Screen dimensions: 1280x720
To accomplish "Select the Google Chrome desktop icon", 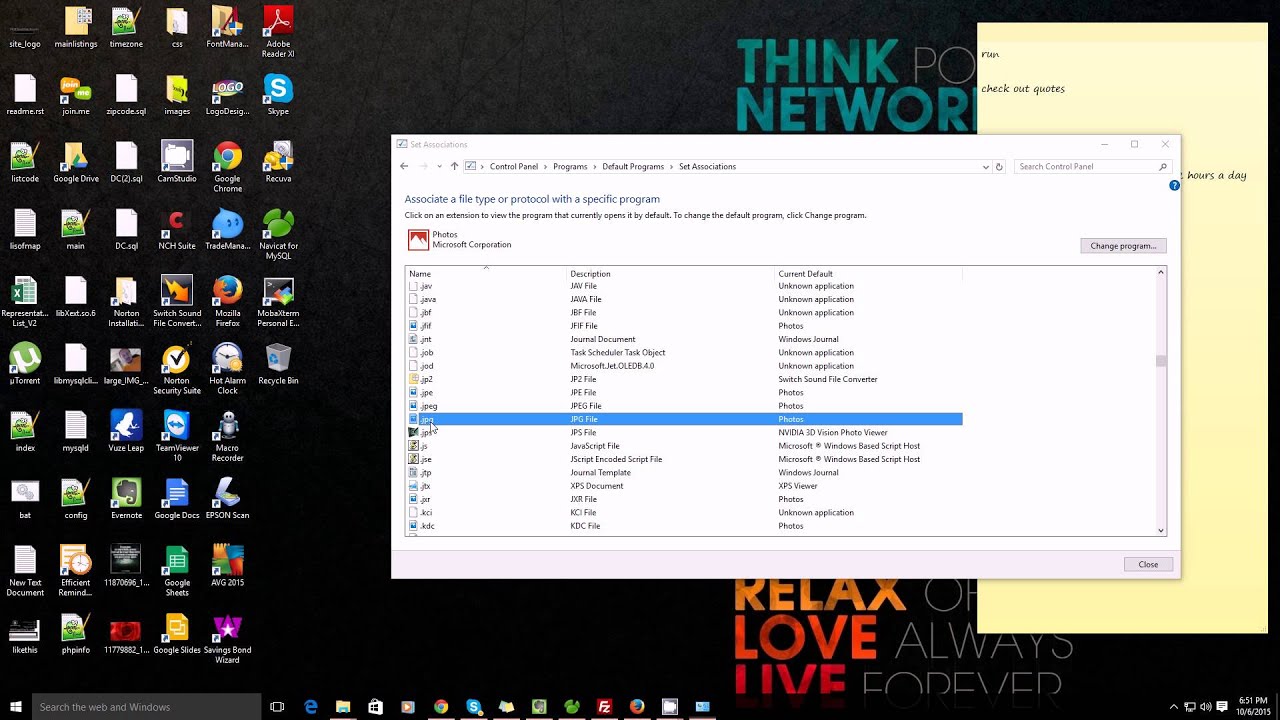I will click(227, 167).
